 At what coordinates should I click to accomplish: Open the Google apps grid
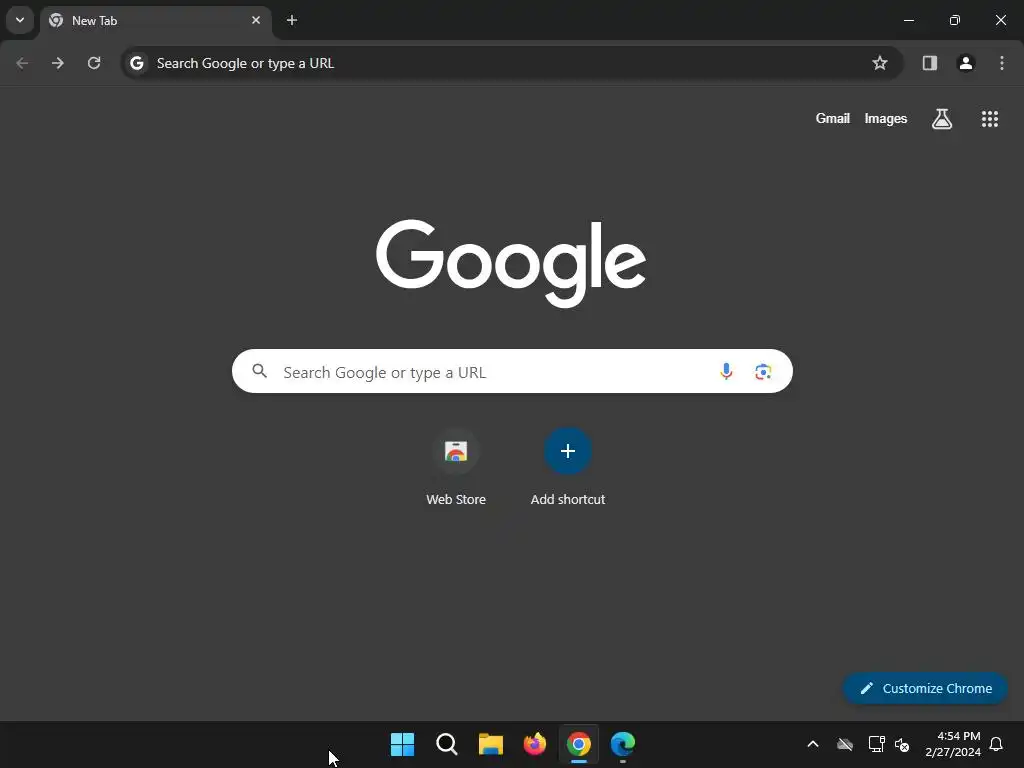(989, 119)
